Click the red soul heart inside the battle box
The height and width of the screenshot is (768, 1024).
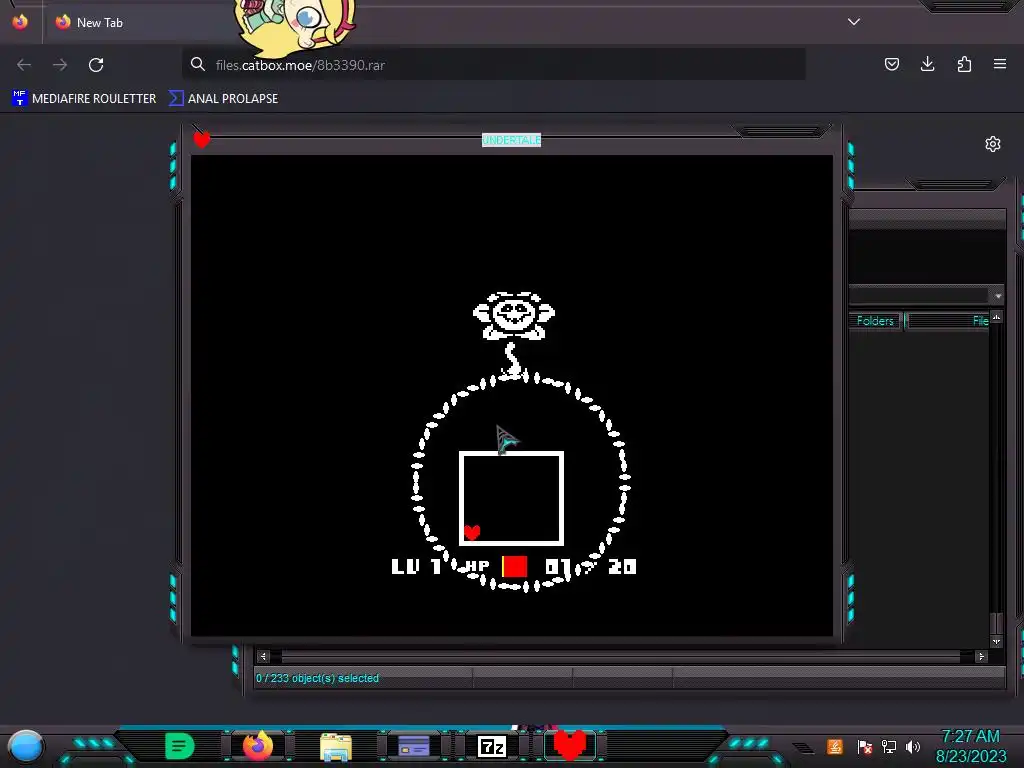pos(472,532)
